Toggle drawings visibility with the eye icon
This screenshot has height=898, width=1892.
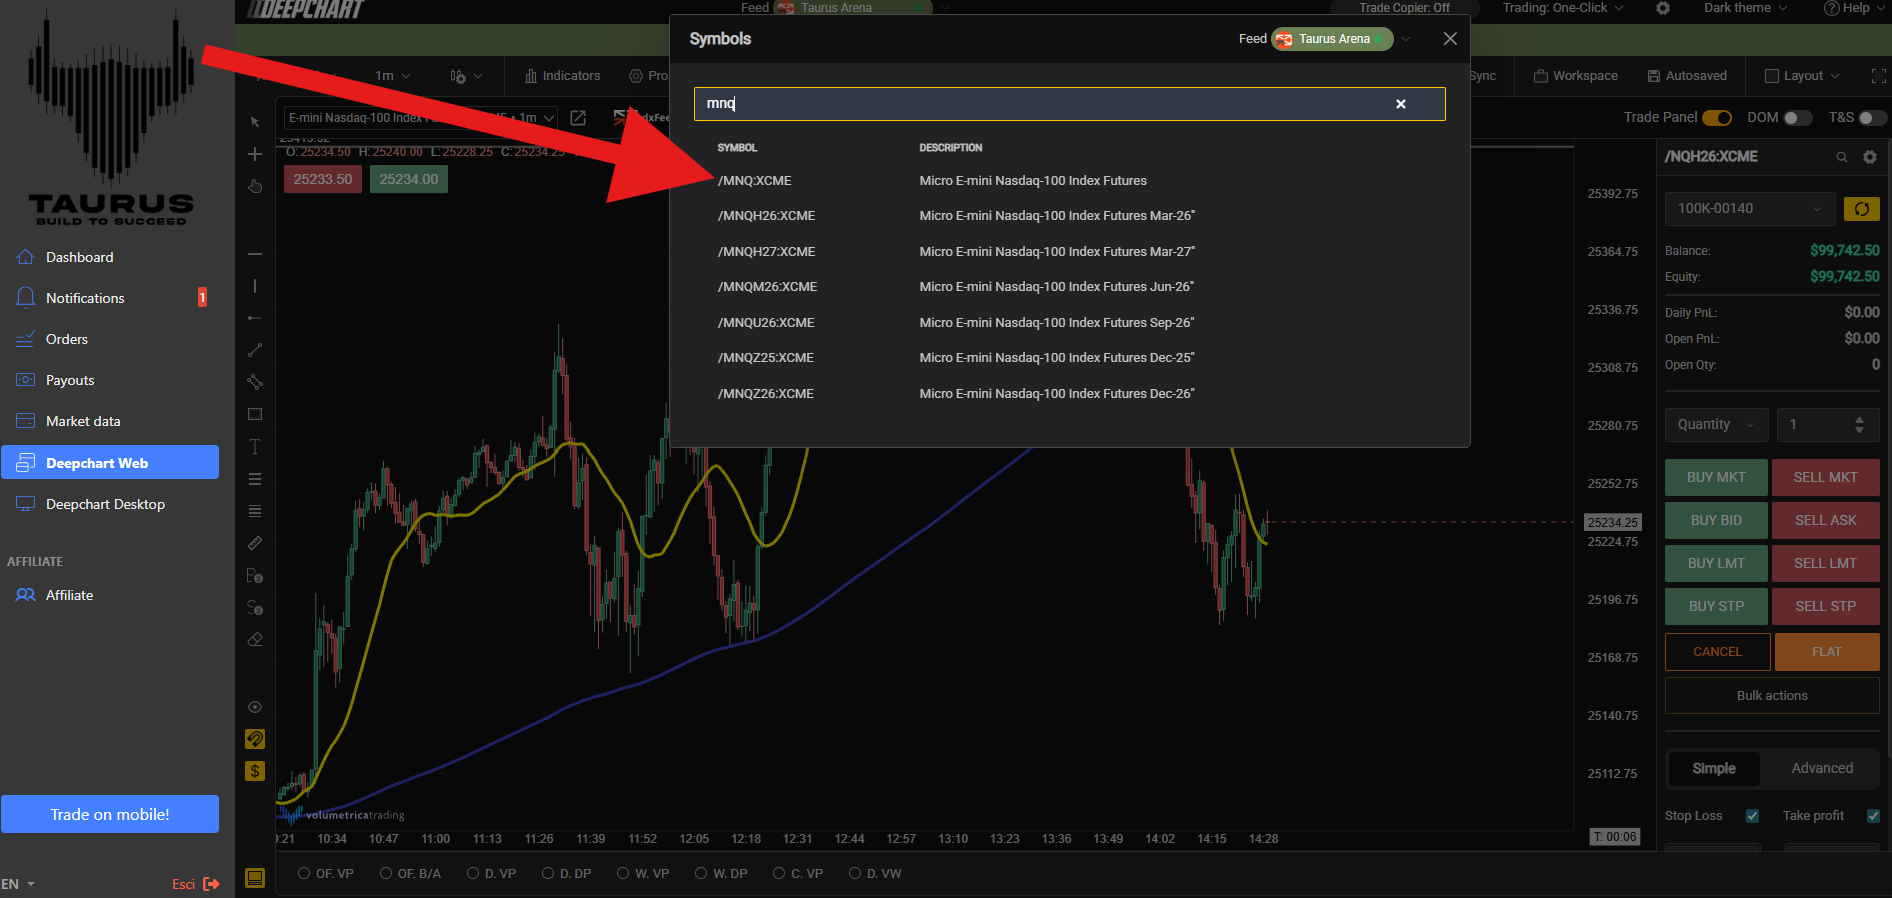[x=255, y=707]
